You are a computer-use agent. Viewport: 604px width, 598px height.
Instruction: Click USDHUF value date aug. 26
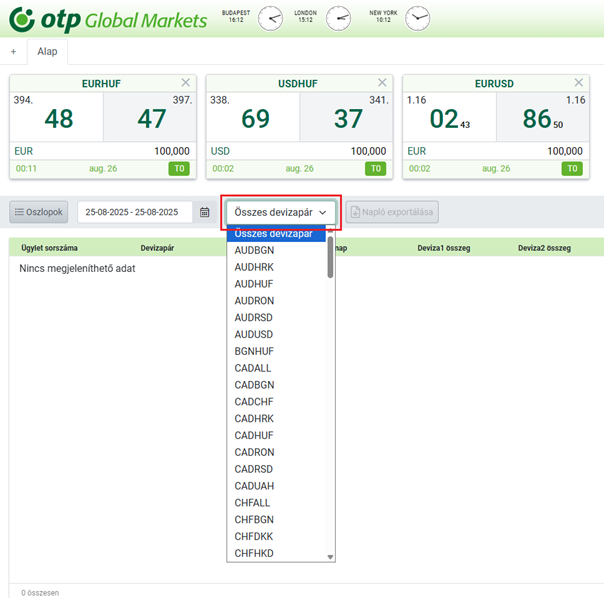pos(299,169)
